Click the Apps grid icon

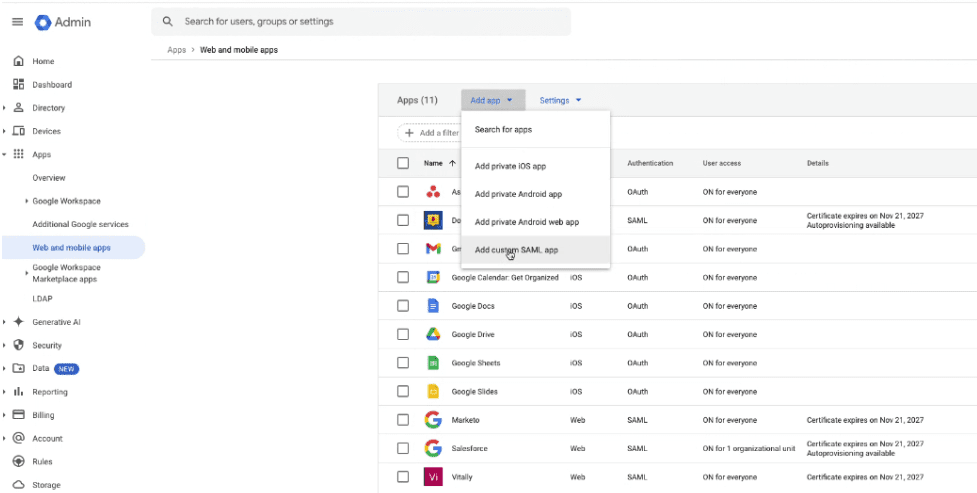pyautogui.click(x=19, y=154)
